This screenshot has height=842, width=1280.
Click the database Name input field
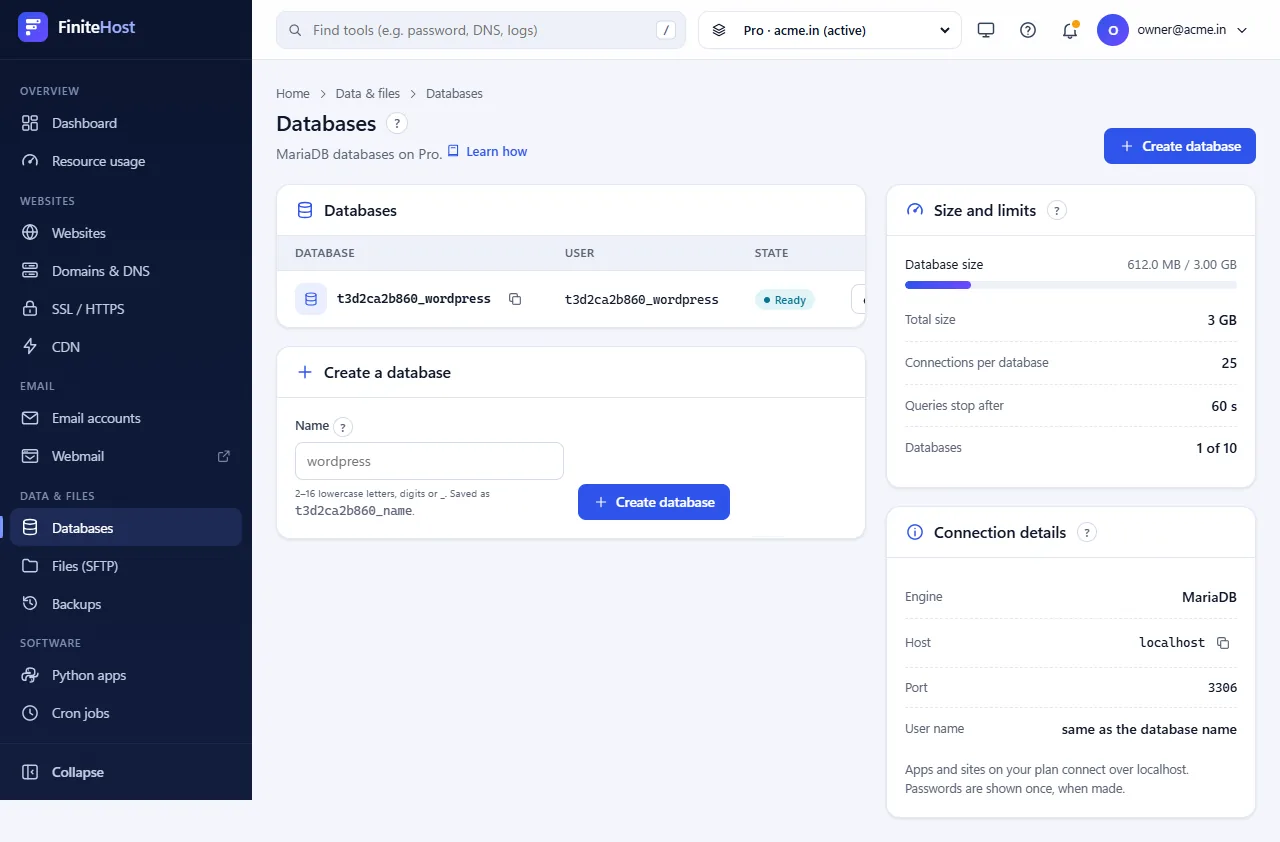(429, 461)
